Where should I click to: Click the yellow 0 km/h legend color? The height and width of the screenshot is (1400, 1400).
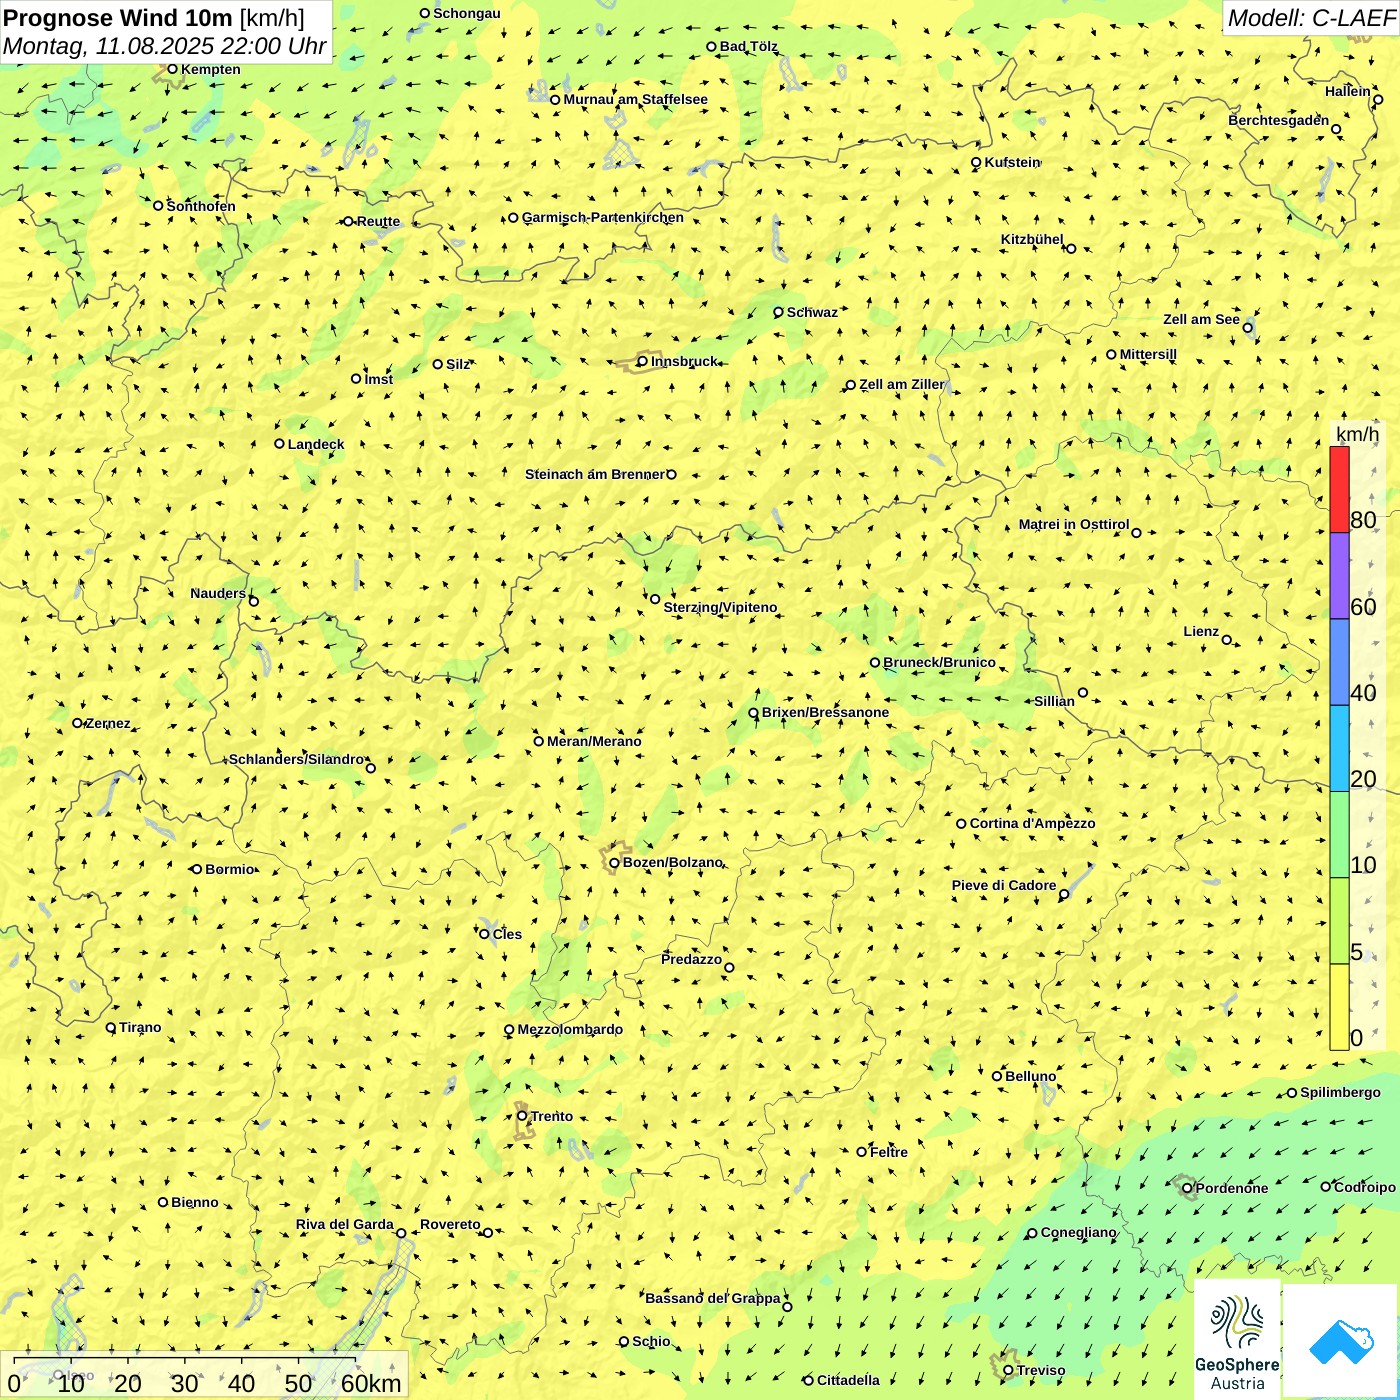pyautogui.click(x=1339, y=1007)
